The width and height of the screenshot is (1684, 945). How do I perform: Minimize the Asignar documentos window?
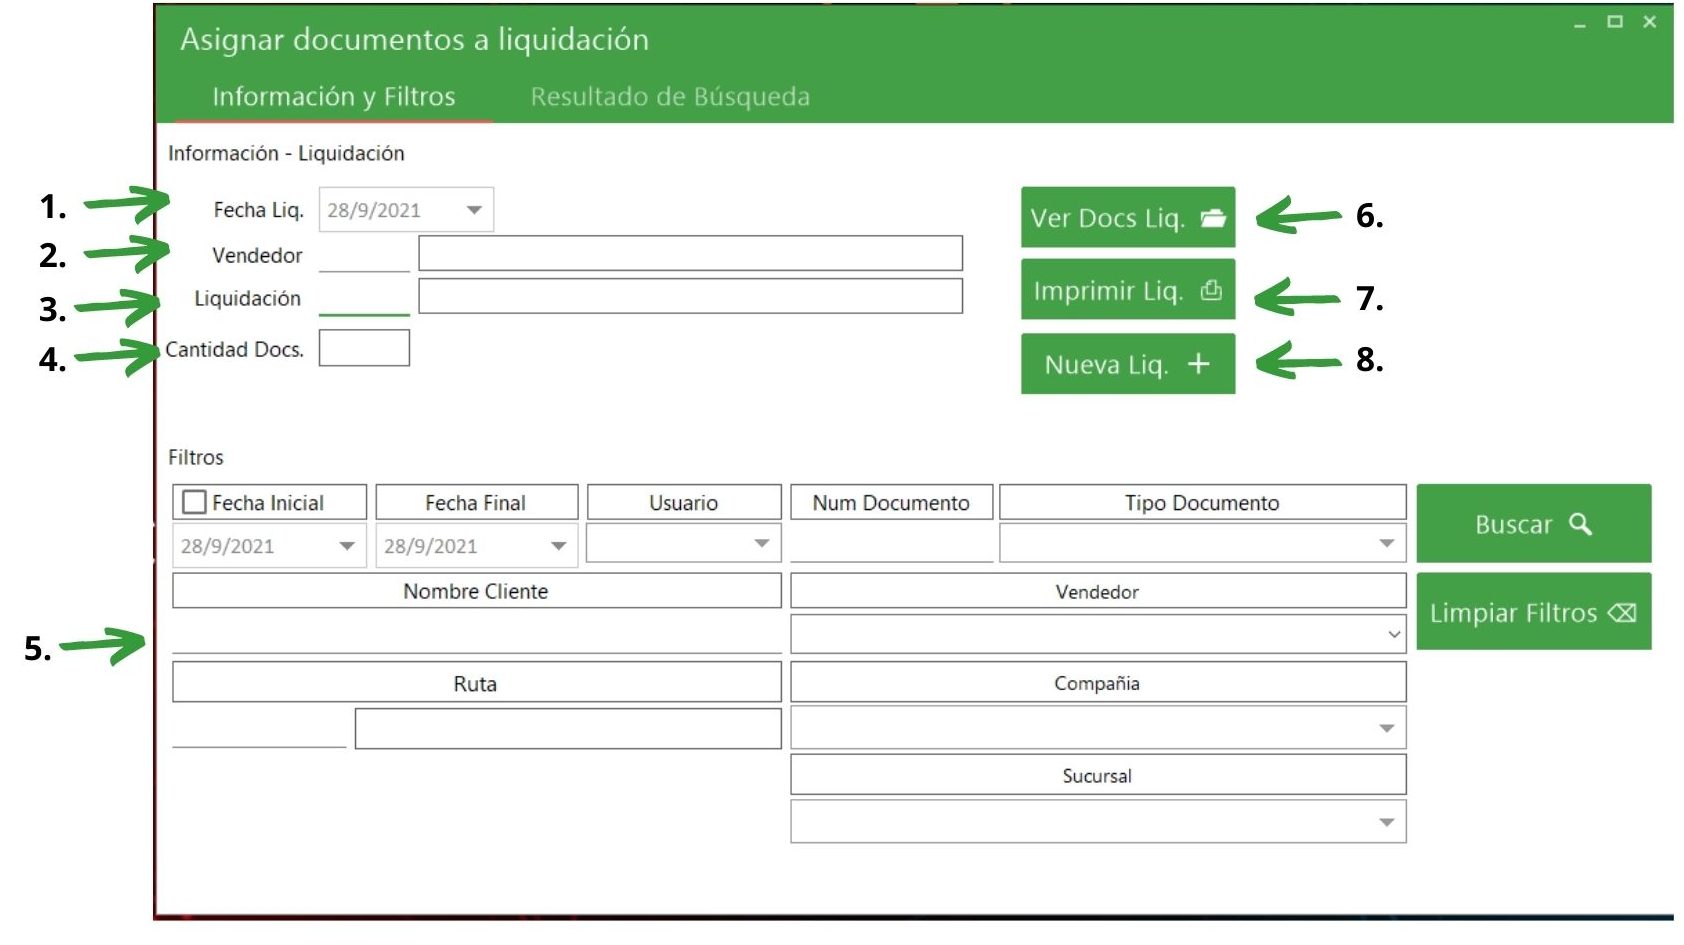(x=1580, y=22)
